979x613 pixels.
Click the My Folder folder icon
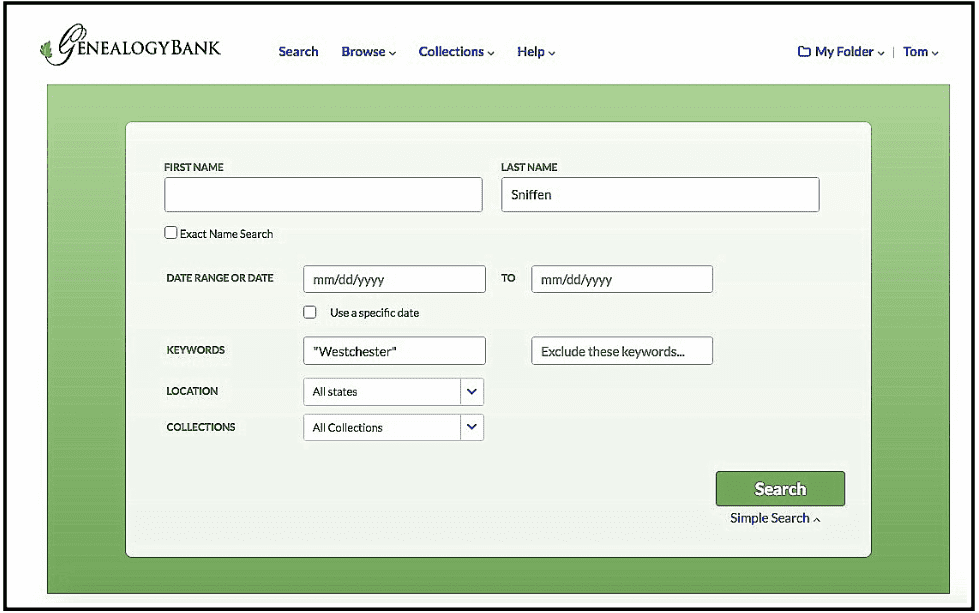[804, 52]
